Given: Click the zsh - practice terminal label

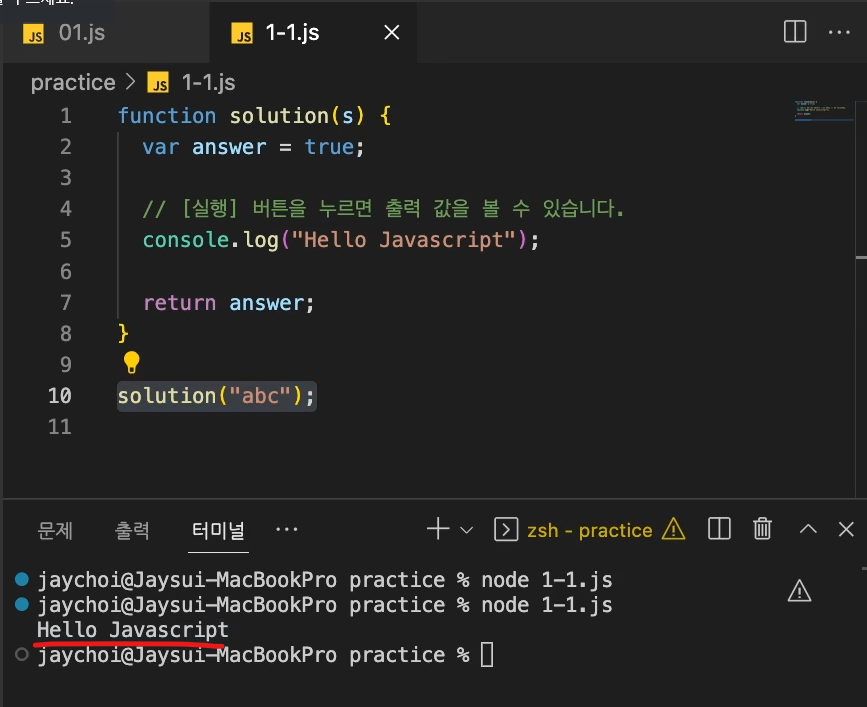Looking at the screenshot, I should pyautogui.click(x=589, y=530).
